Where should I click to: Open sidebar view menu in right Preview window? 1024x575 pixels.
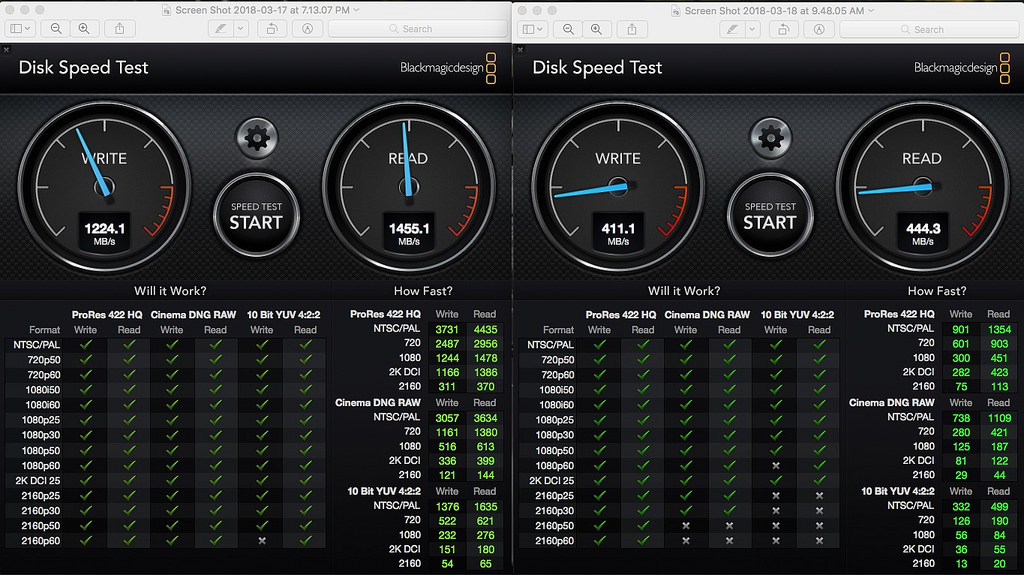(x=533, y=29)
